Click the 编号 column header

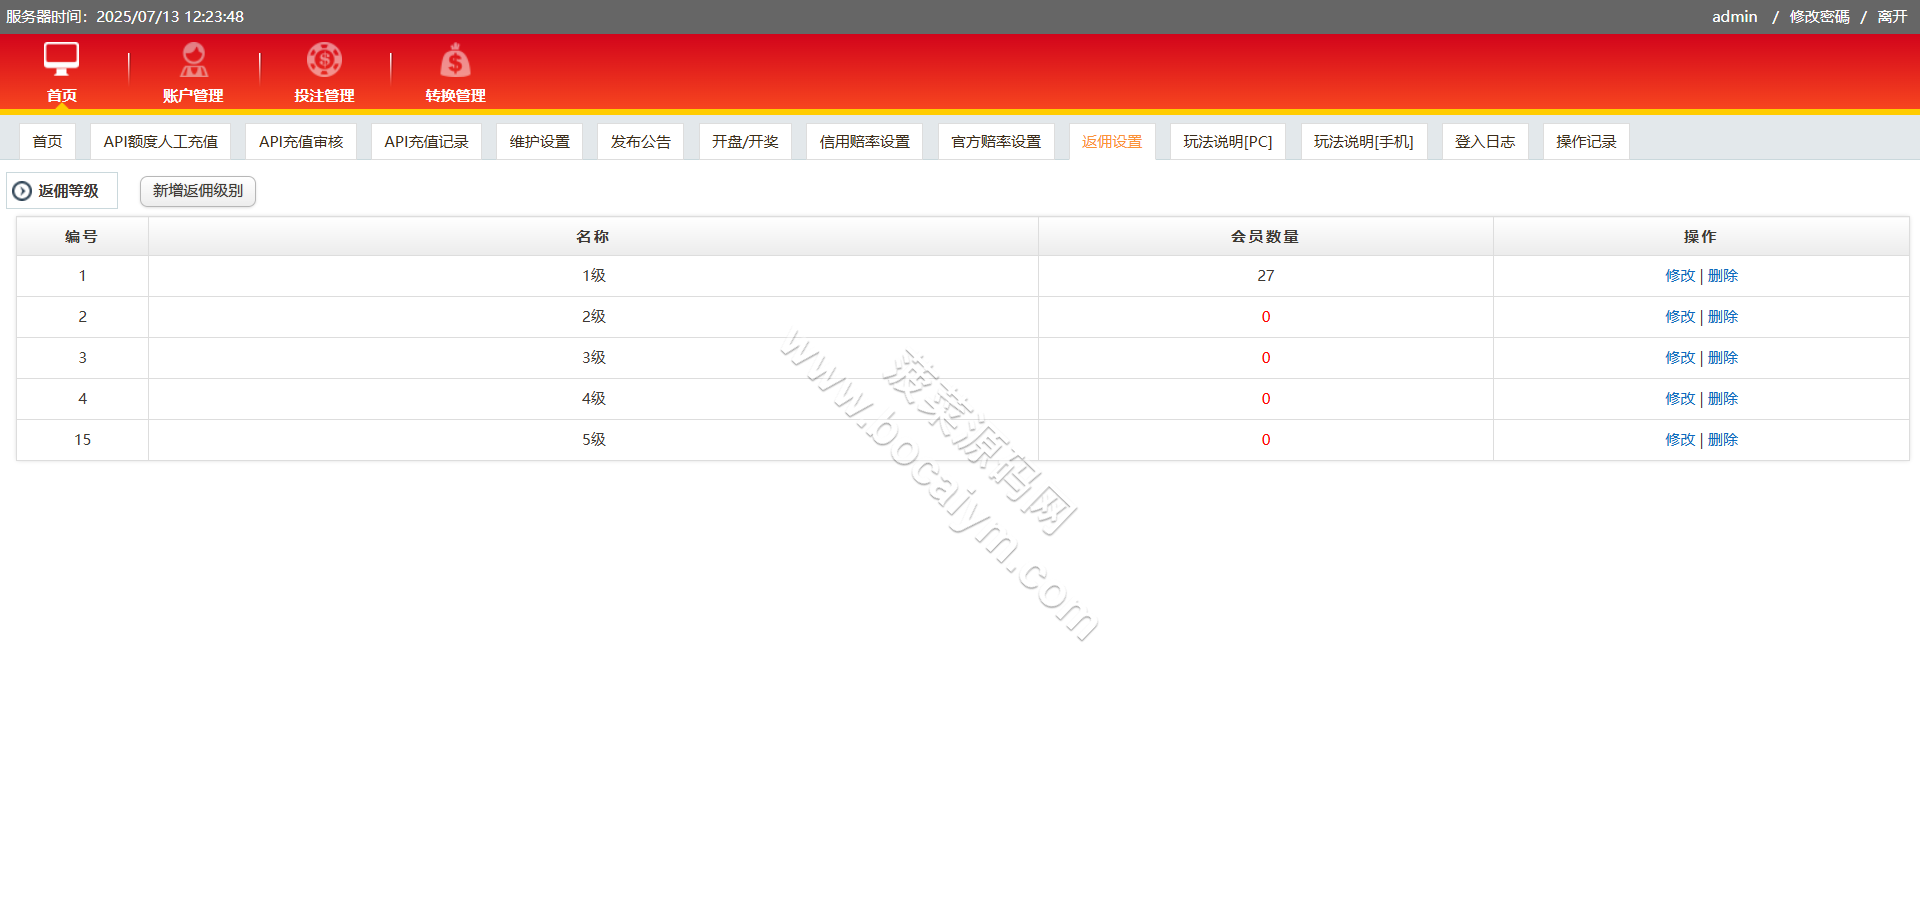click(82, 237)
